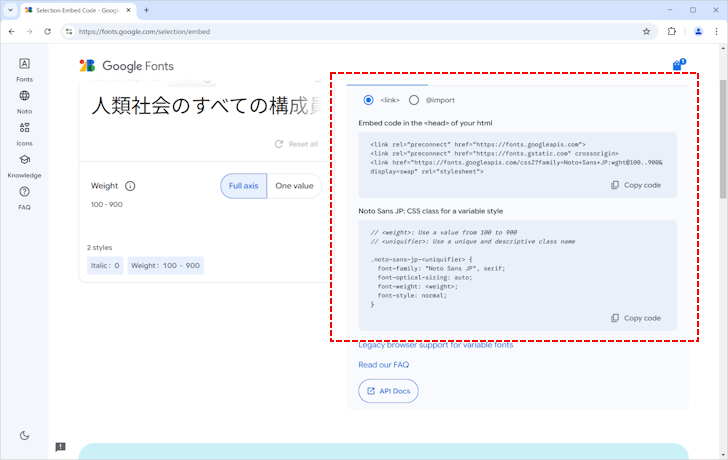
Task: Open the Noto globe section
Action: click(x=24, y=102)
